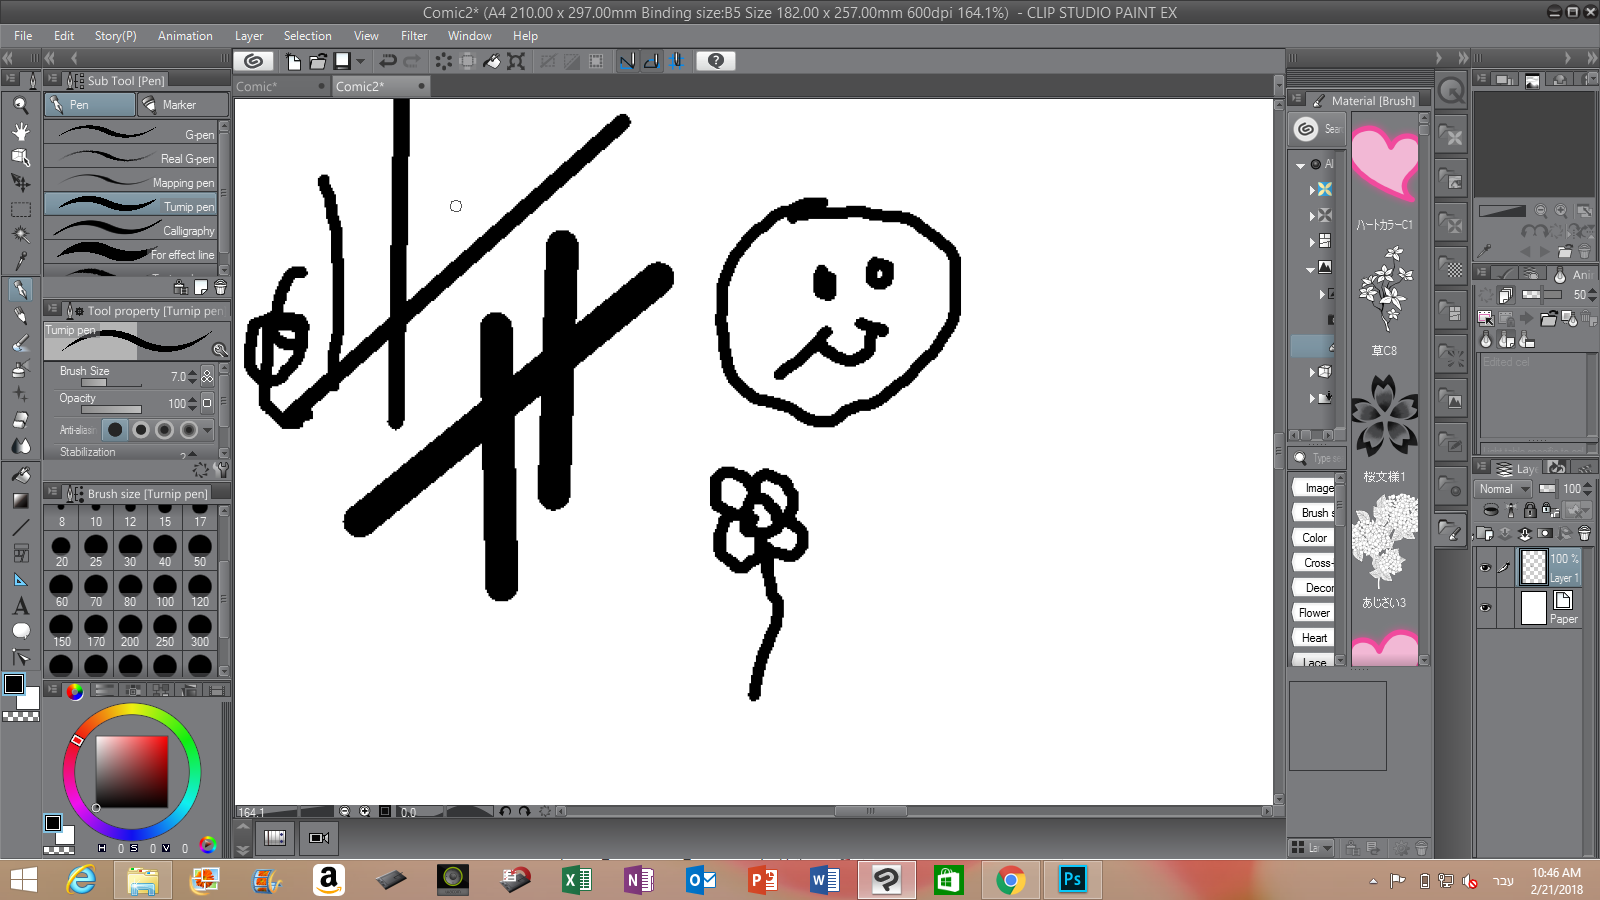The image size is (1600, 900).
Task: Expand the pen tool dropdown in the top toolbar
Action: [x=362, y=61]
